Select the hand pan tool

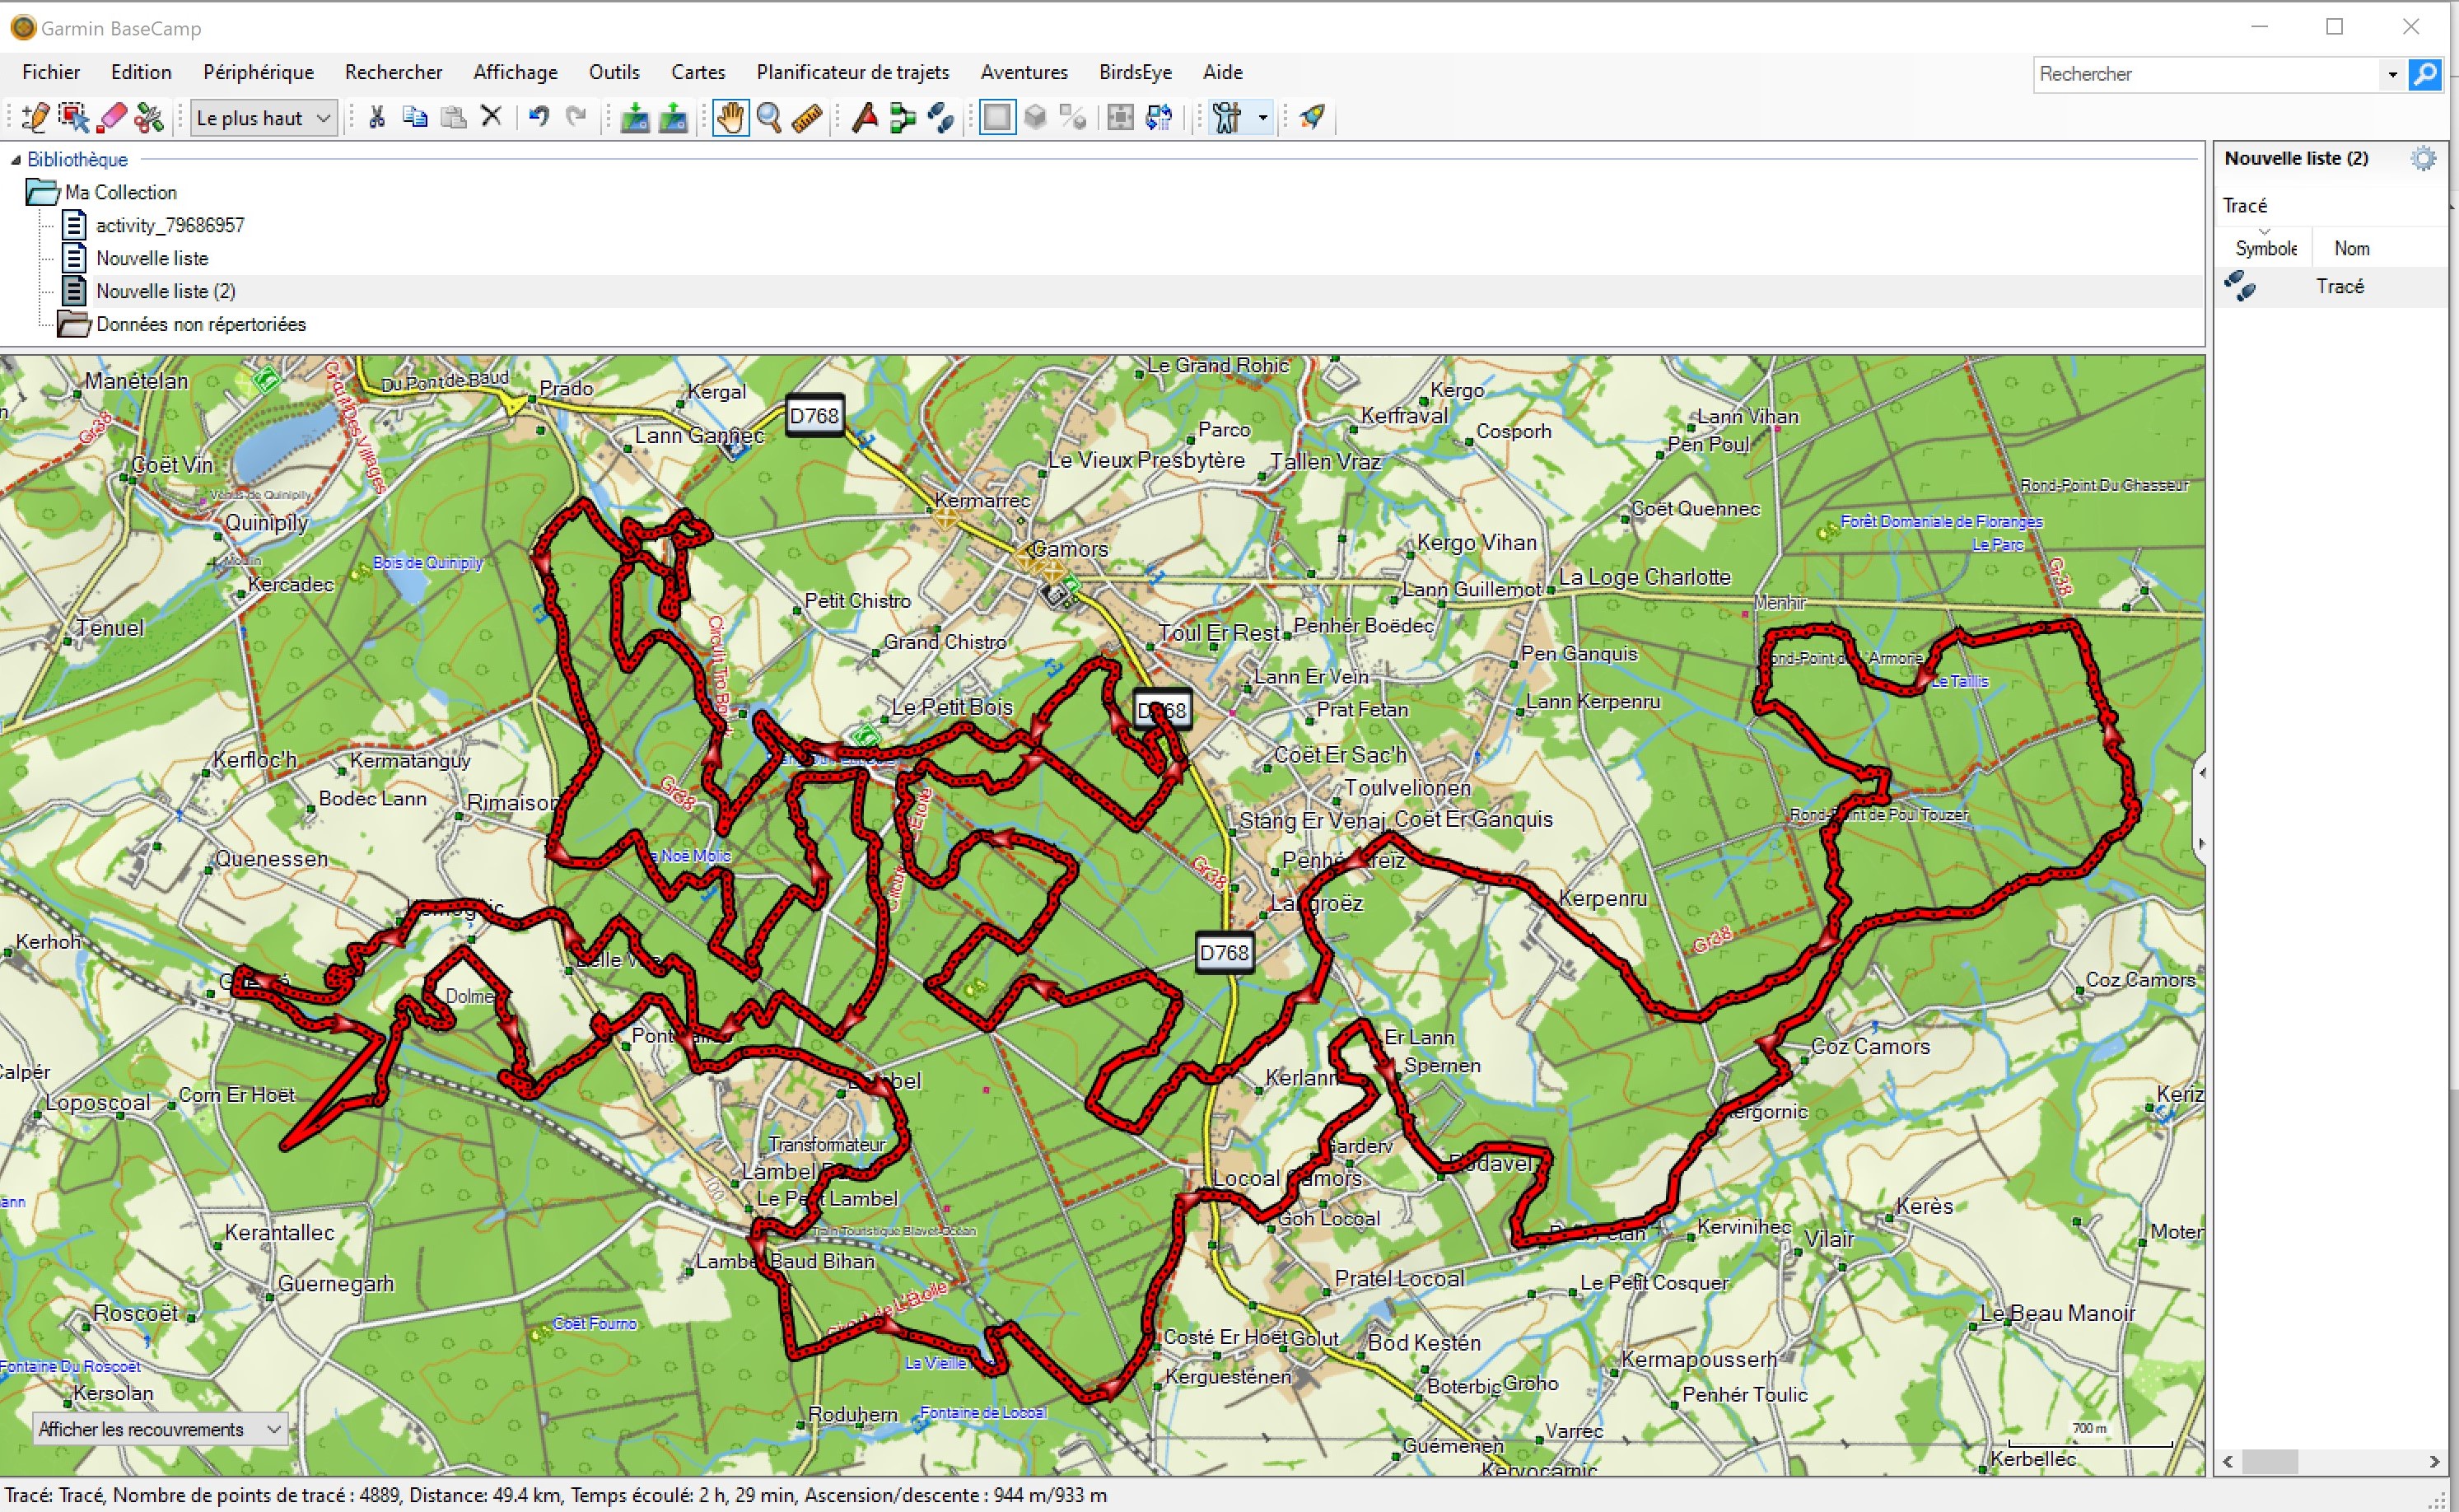[731, 118]
